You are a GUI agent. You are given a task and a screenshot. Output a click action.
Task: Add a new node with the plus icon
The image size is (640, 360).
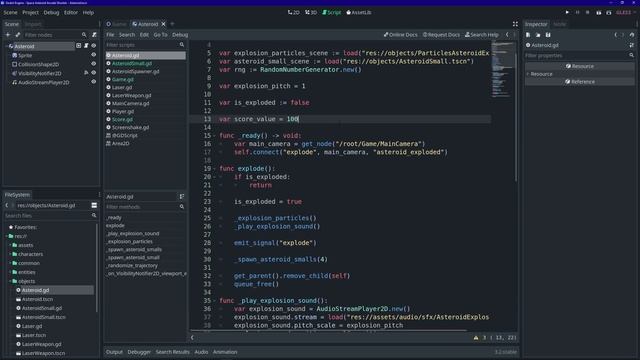coord(8,35)
